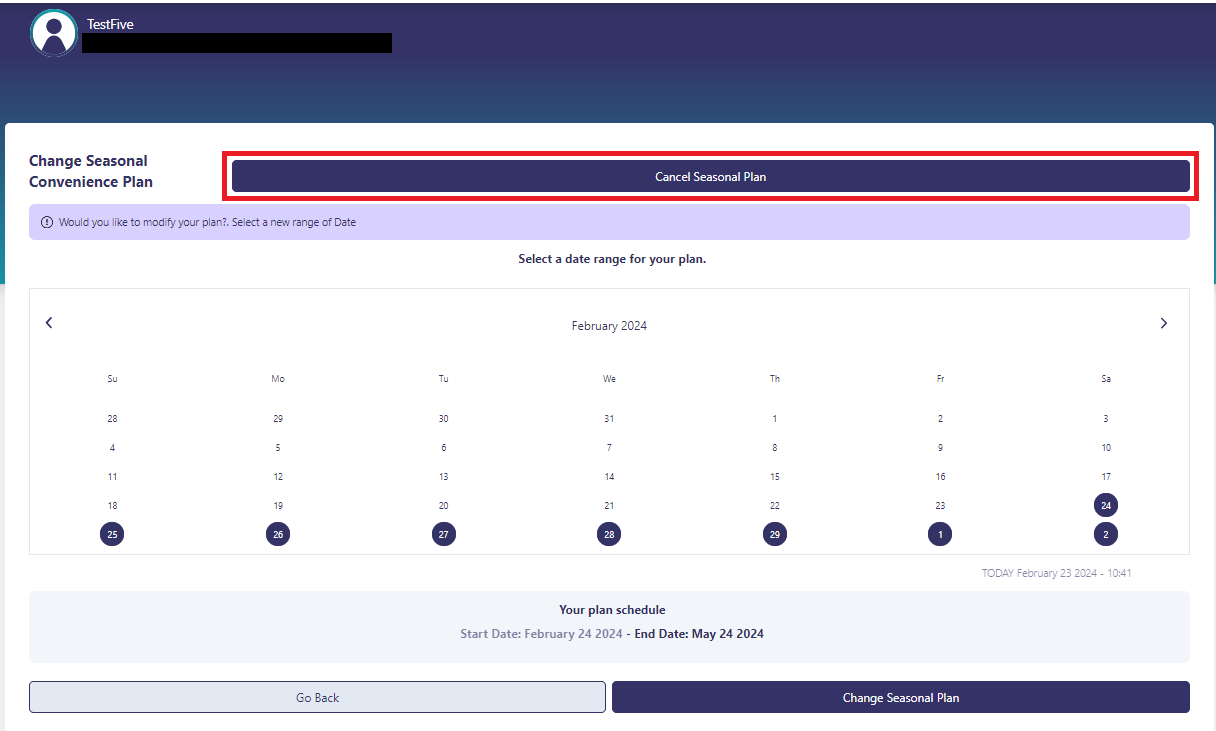Click the Su weekday column header
1216x731 pixels.
tap(112, 378)
